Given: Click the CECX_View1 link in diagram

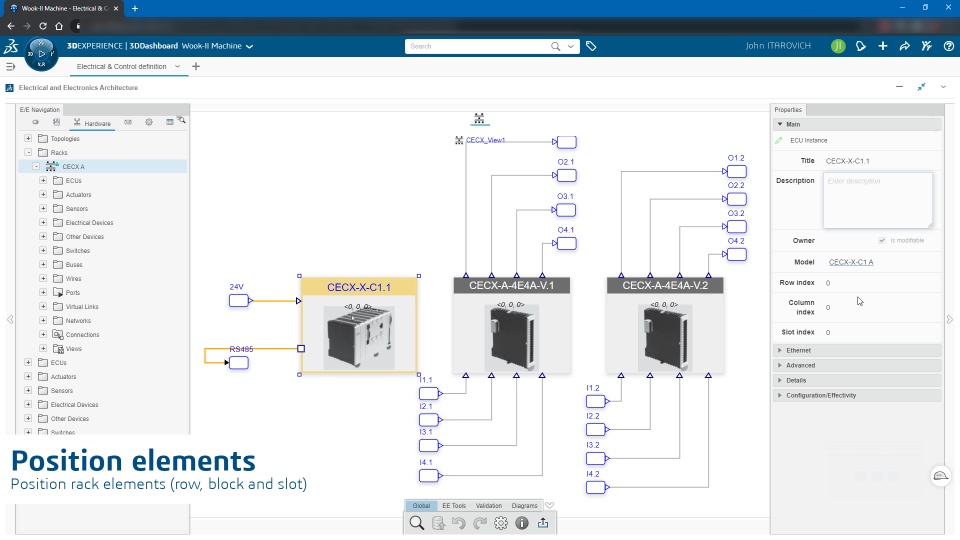Looking at the screenshot, I should point(486,140).
